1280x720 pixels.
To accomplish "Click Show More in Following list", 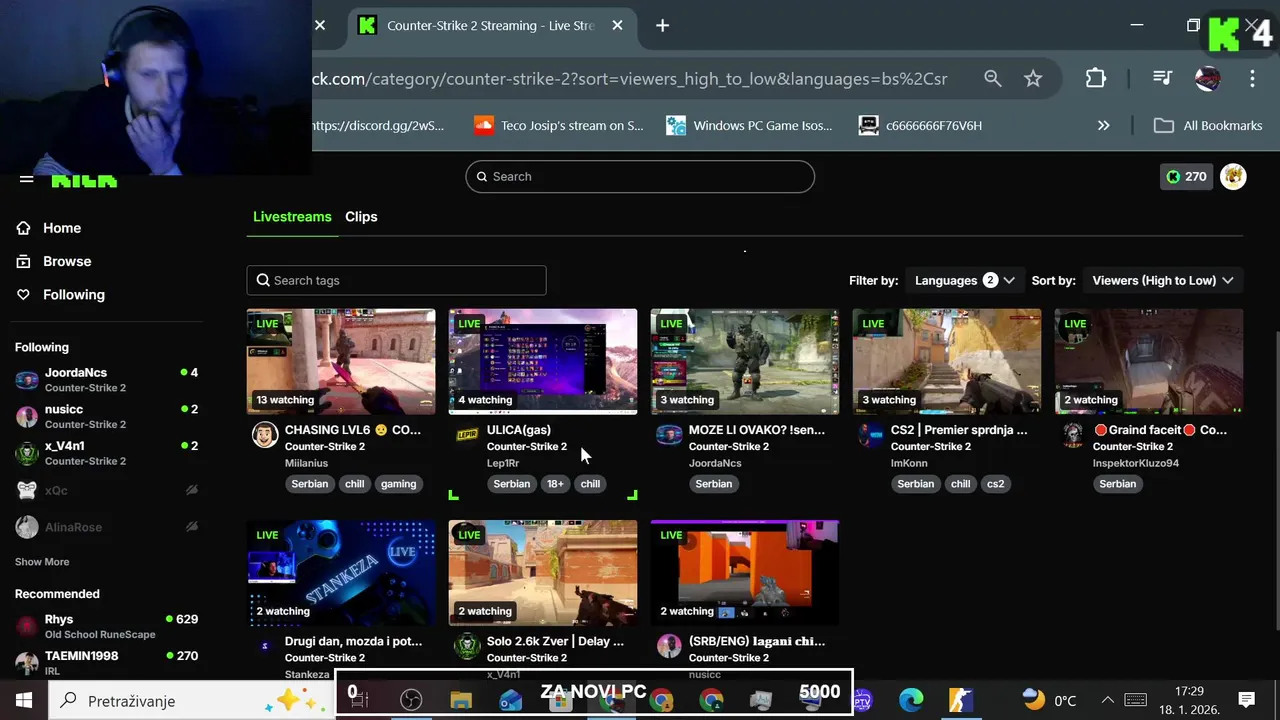I will click(x=42, y=562).
